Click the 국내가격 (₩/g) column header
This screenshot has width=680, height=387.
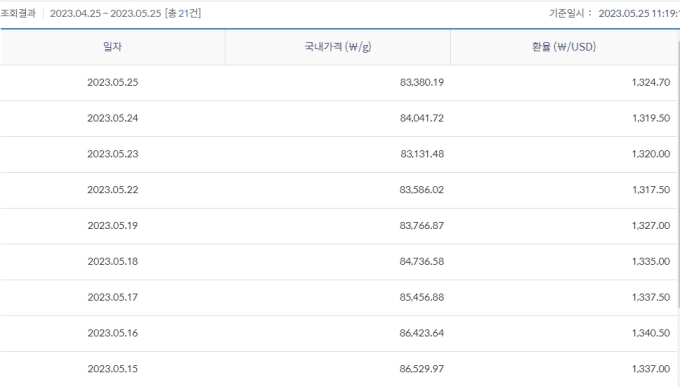pos(338,47)
